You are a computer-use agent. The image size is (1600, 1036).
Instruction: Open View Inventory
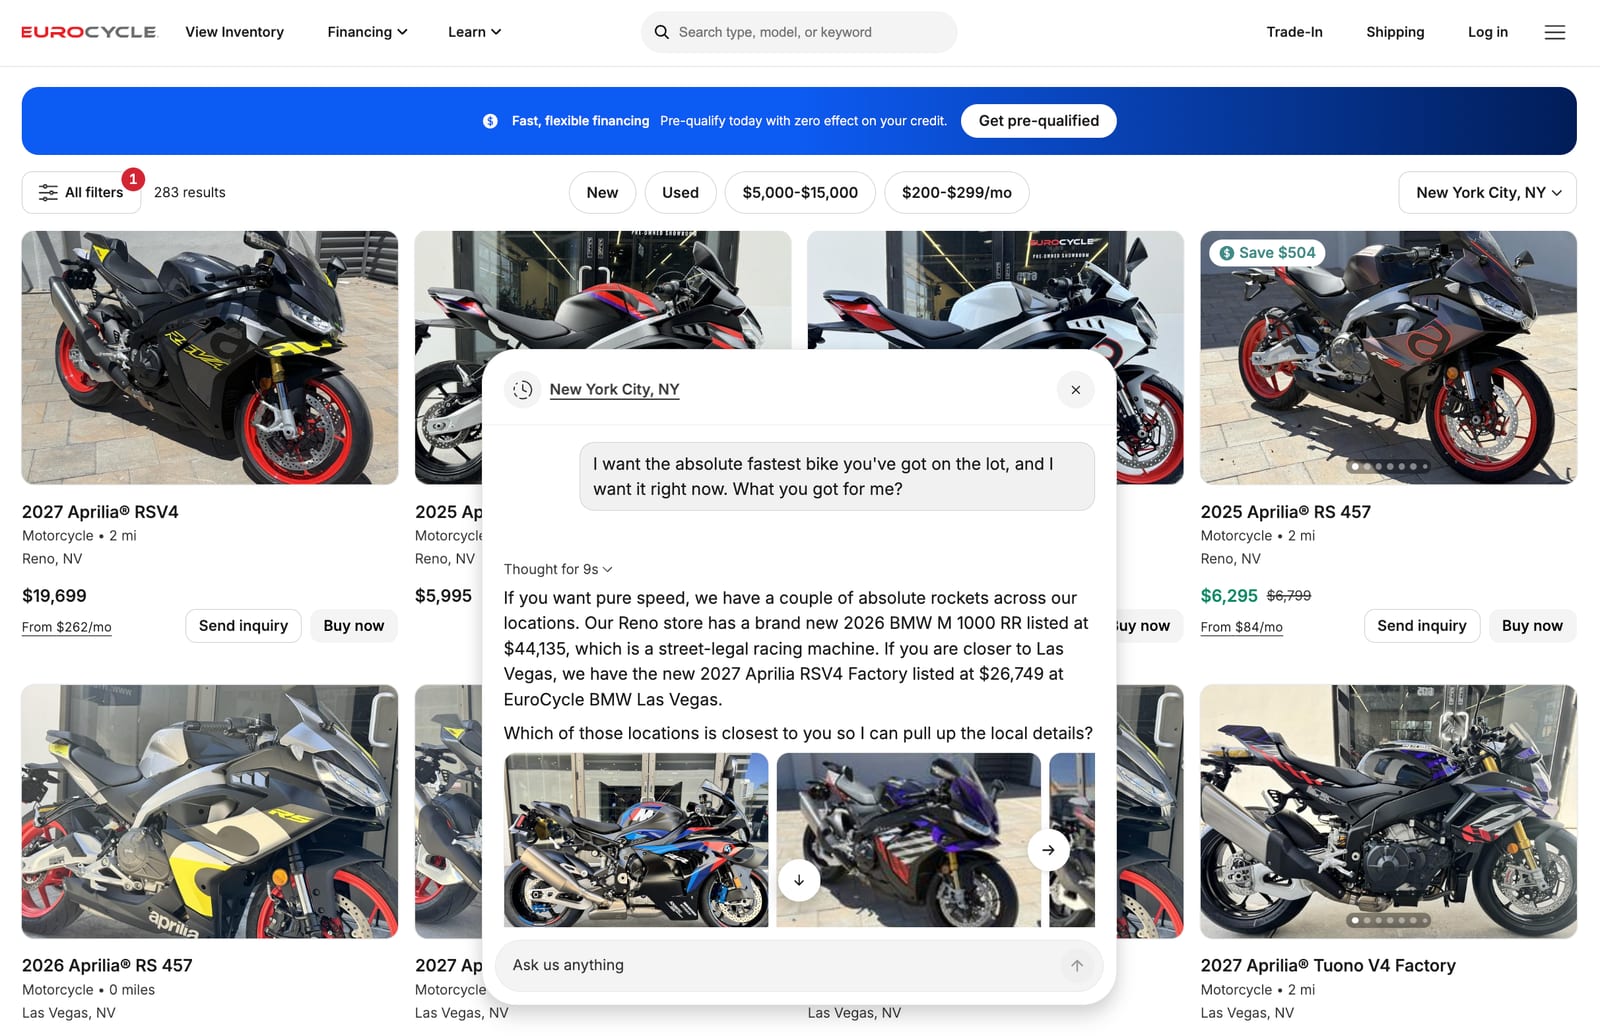click(234, 32)
